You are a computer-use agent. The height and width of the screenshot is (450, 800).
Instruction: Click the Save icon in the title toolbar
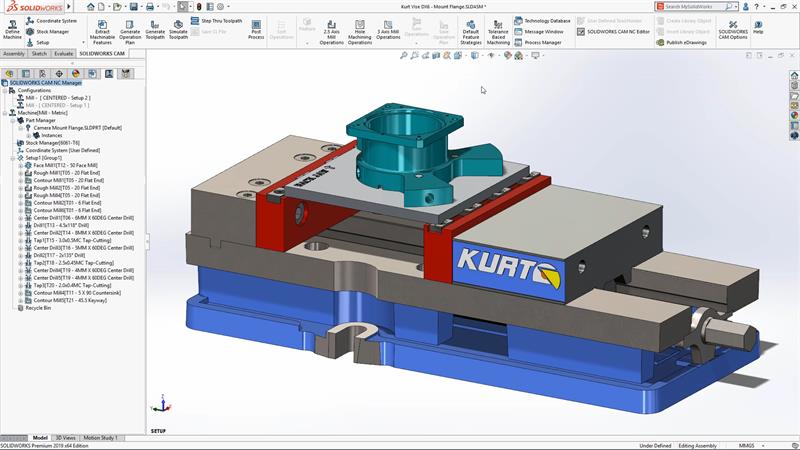[x=133, y=7]
